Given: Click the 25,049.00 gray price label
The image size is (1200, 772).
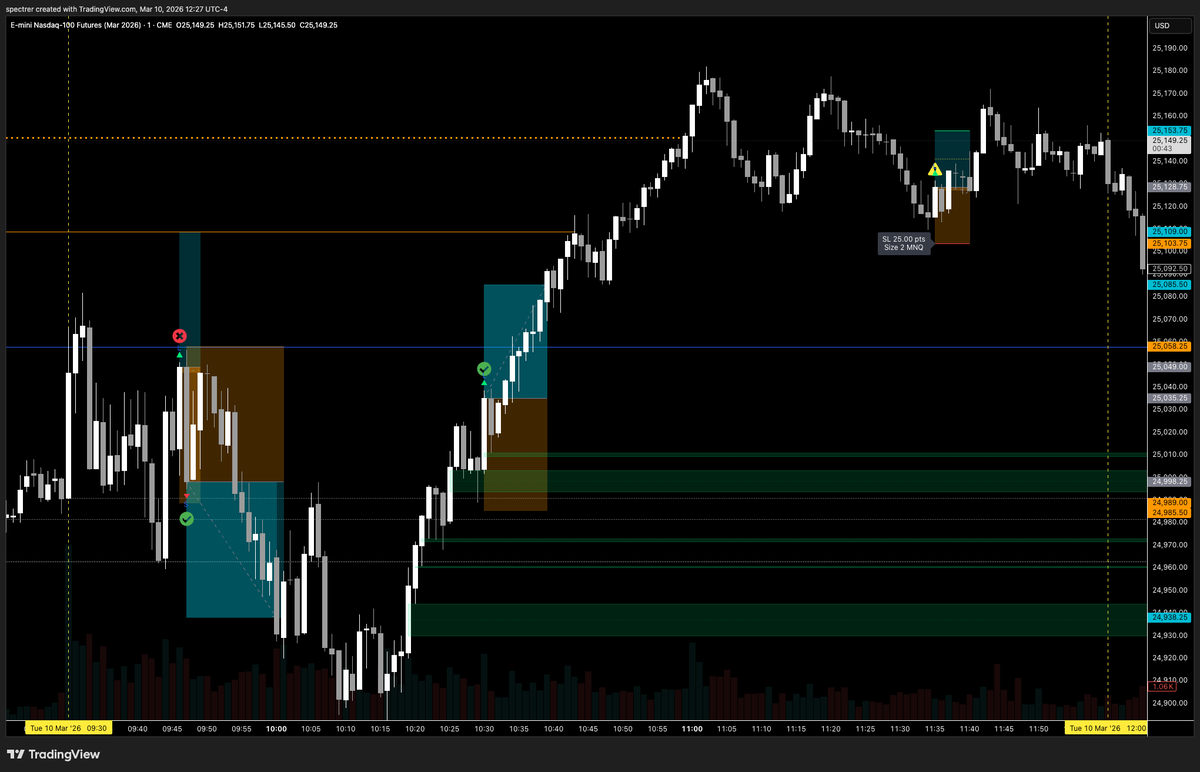Looking at the screenshot, I should (1169, 367).
